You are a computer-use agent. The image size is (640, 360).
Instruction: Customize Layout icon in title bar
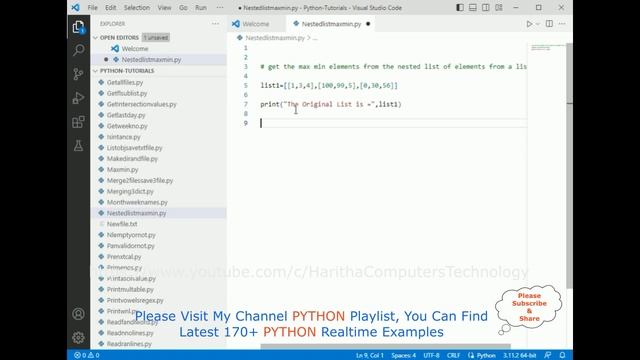tap(499, 7)
